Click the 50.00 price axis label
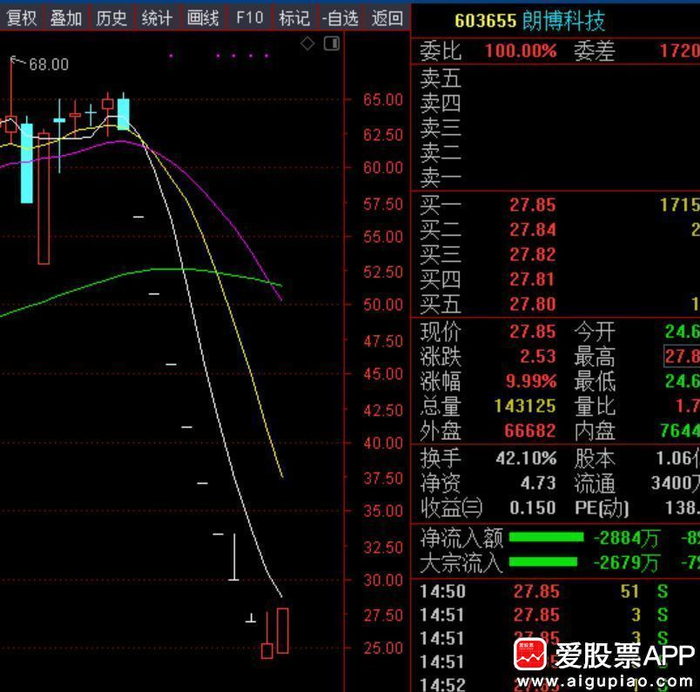 click(x=383, y=305)
